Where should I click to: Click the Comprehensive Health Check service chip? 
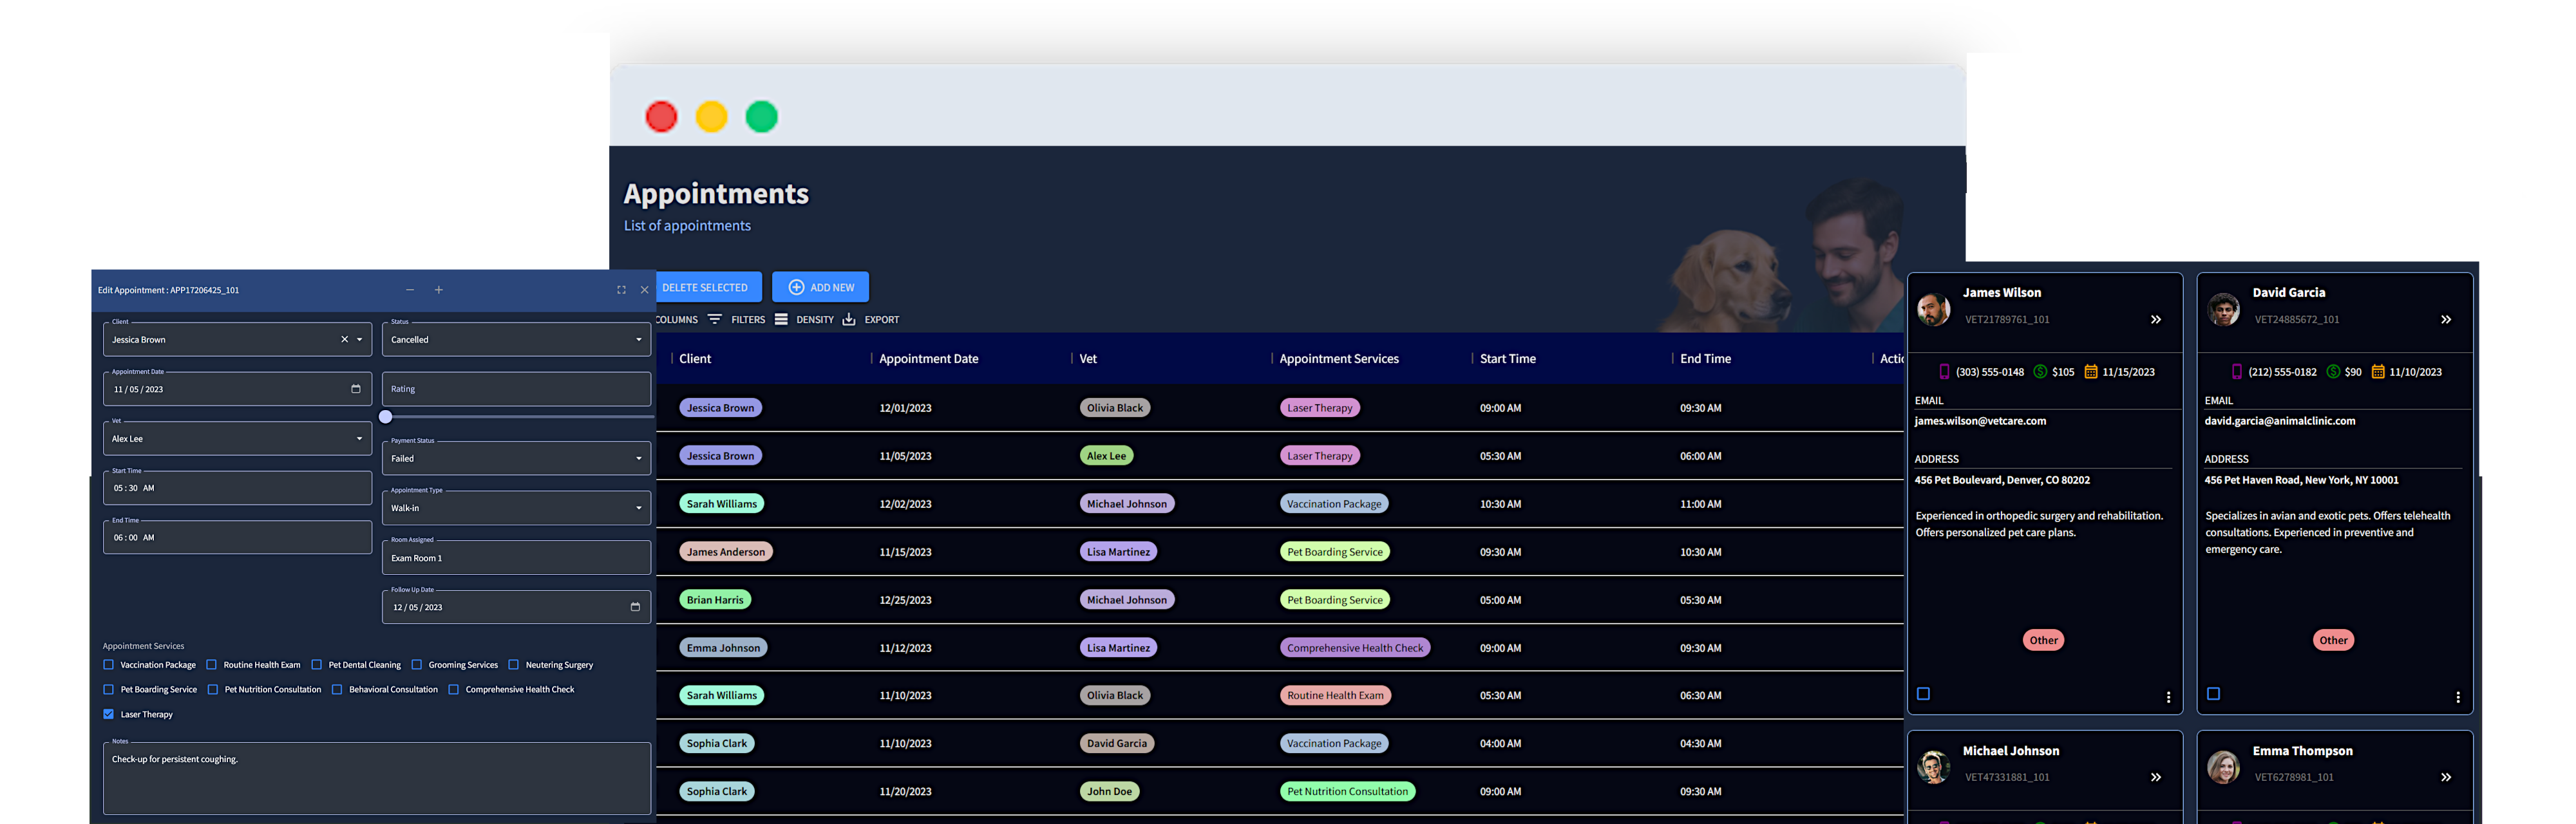[1355, 648]
